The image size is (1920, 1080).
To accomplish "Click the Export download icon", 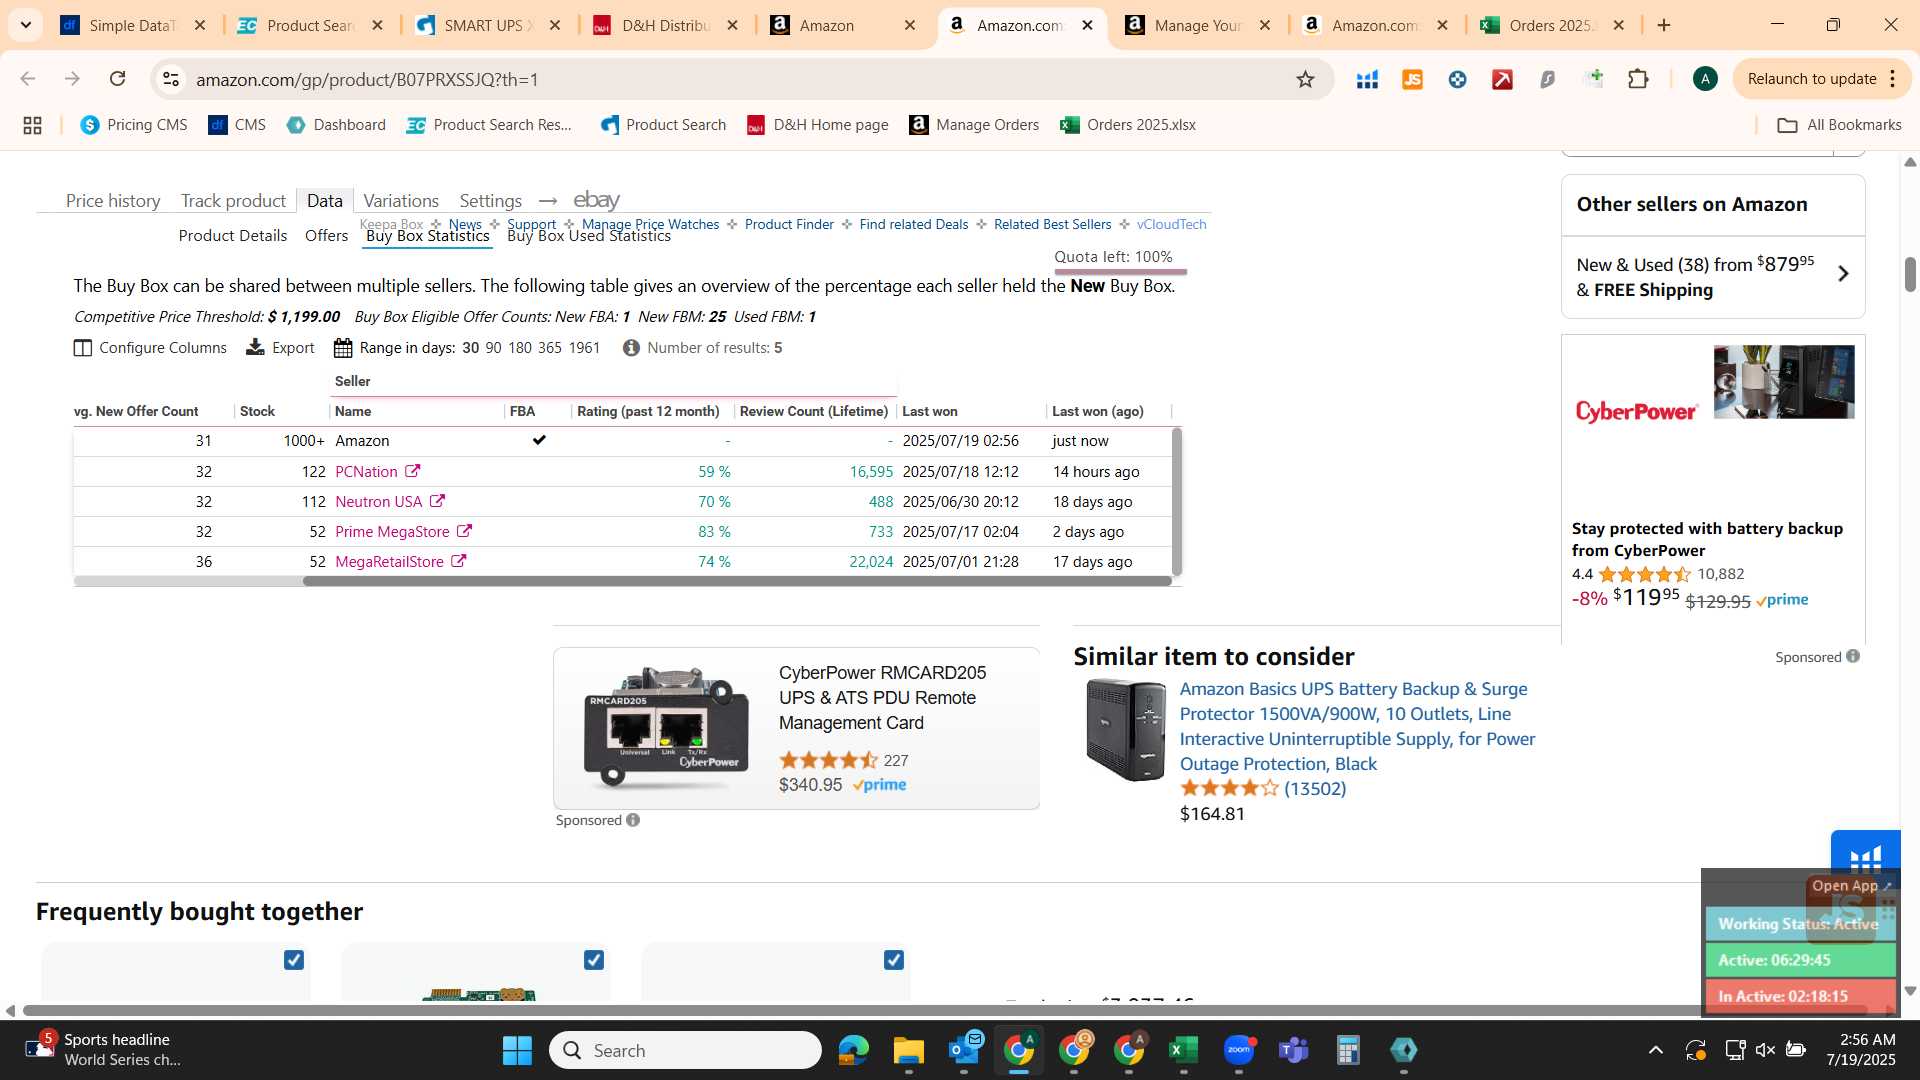I will point(255,347).
